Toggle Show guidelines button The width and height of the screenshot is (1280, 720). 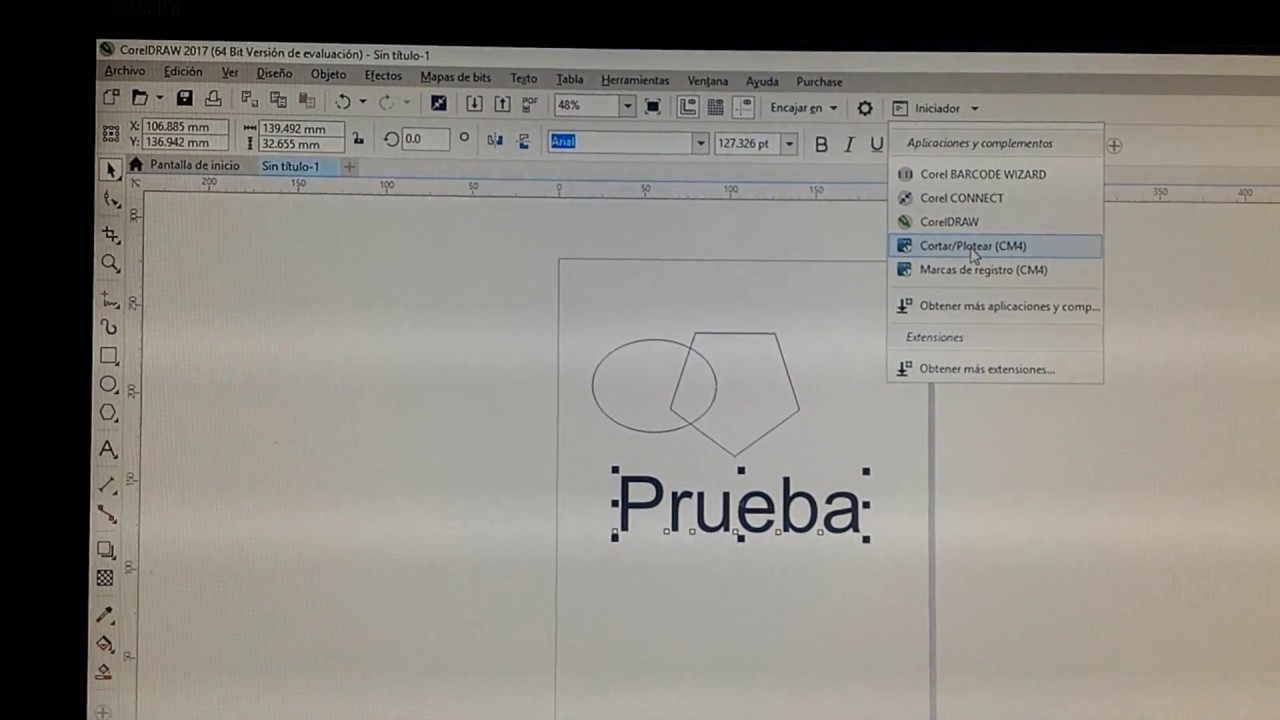tap(743, 107)
